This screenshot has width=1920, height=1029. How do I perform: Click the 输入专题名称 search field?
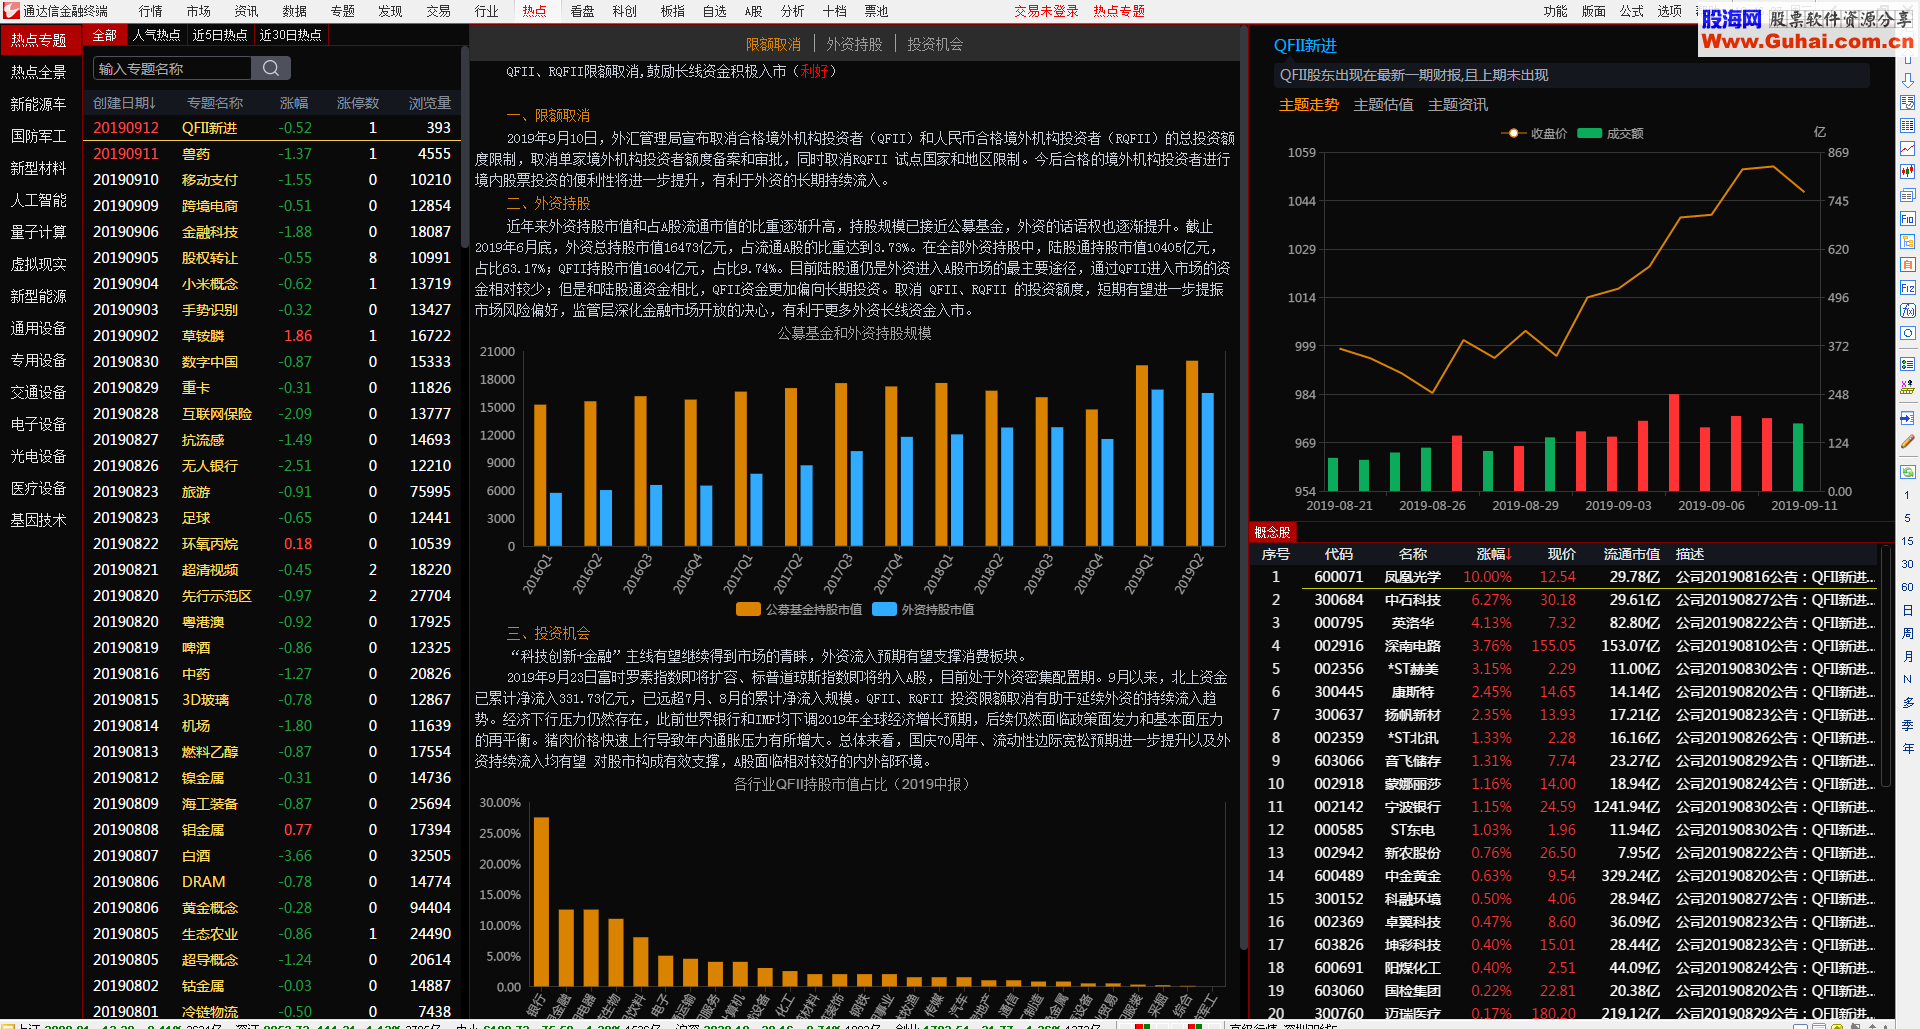(172, 68)
